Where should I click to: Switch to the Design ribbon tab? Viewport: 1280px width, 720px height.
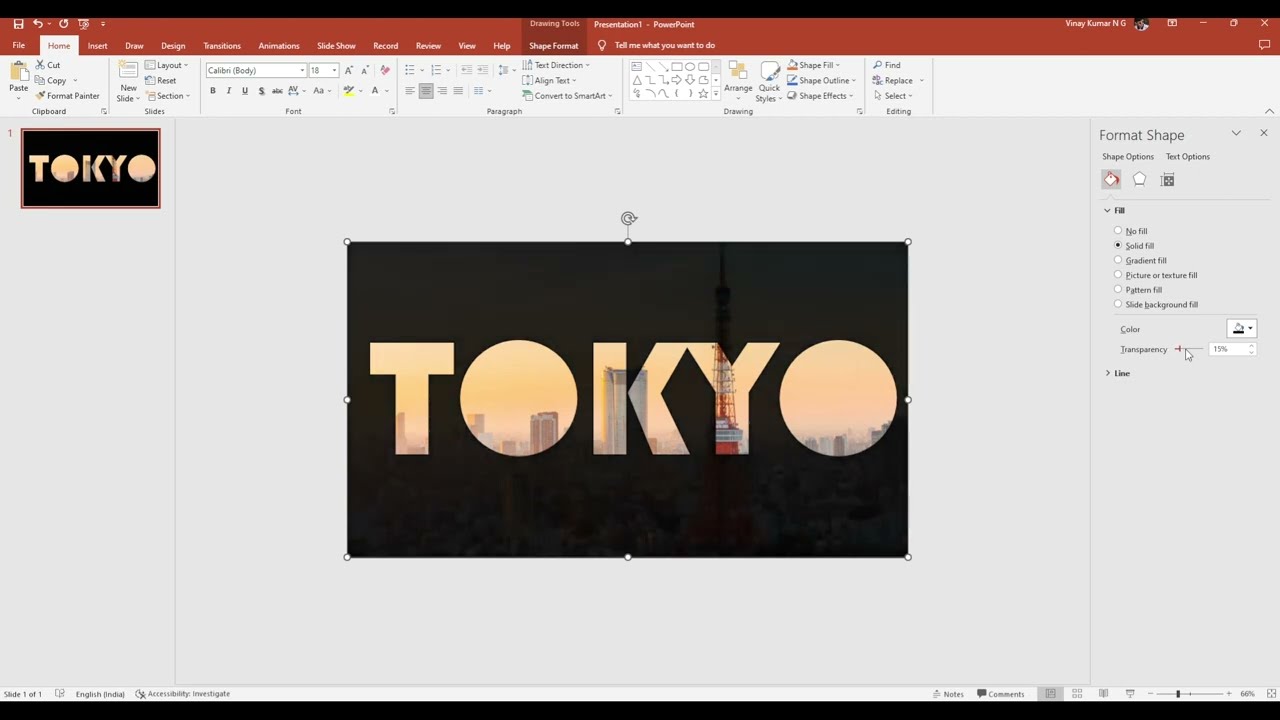click(173, 46)
